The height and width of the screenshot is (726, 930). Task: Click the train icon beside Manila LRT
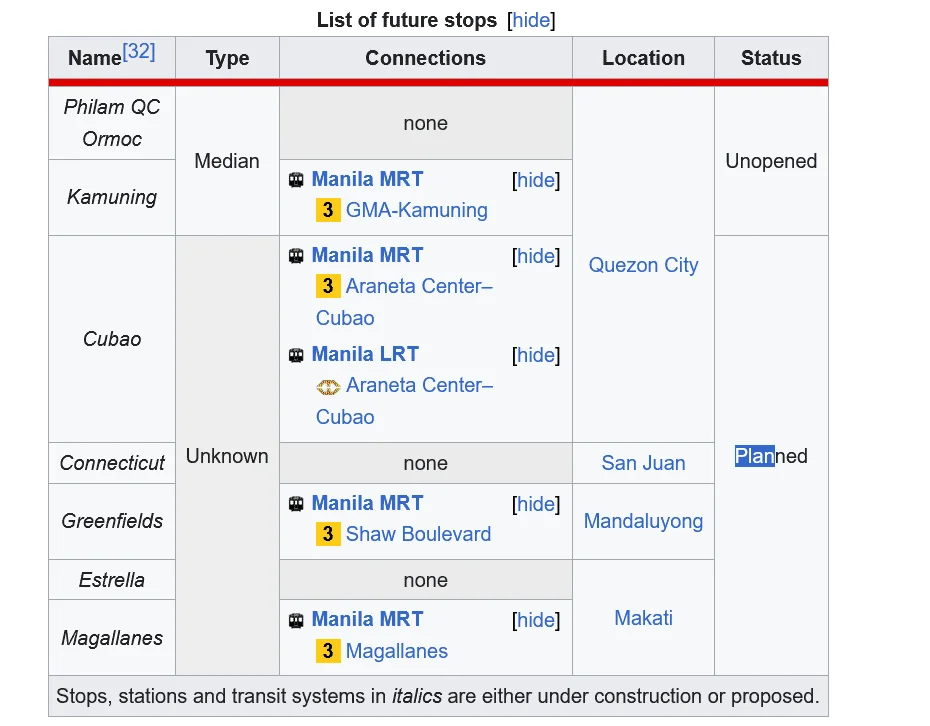[296, 355]
